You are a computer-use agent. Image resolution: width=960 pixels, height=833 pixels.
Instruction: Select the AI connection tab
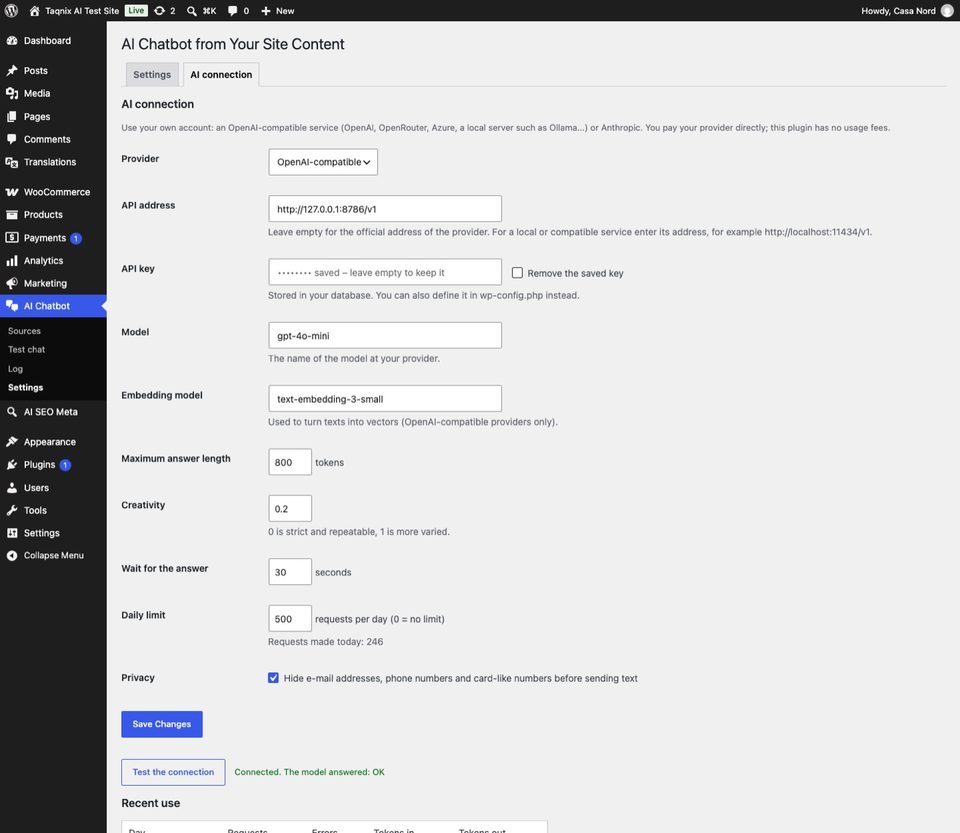(x=221, y=75)
